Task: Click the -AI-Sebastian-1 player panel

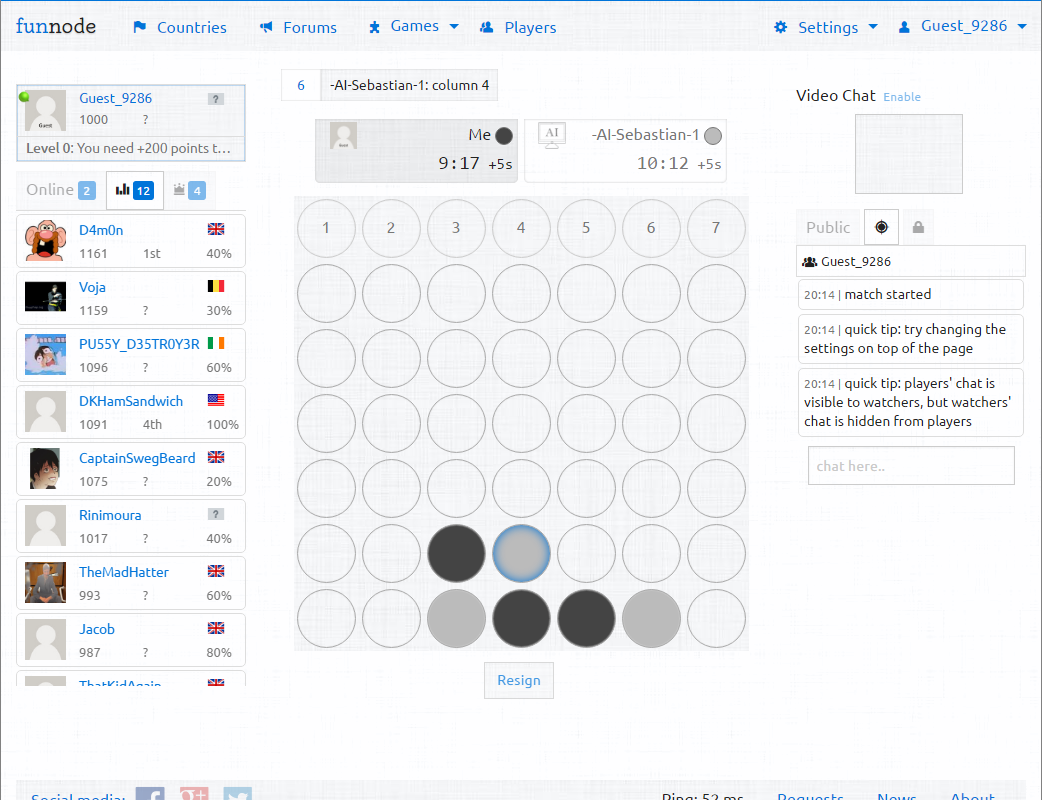Action: pos(625,151)
